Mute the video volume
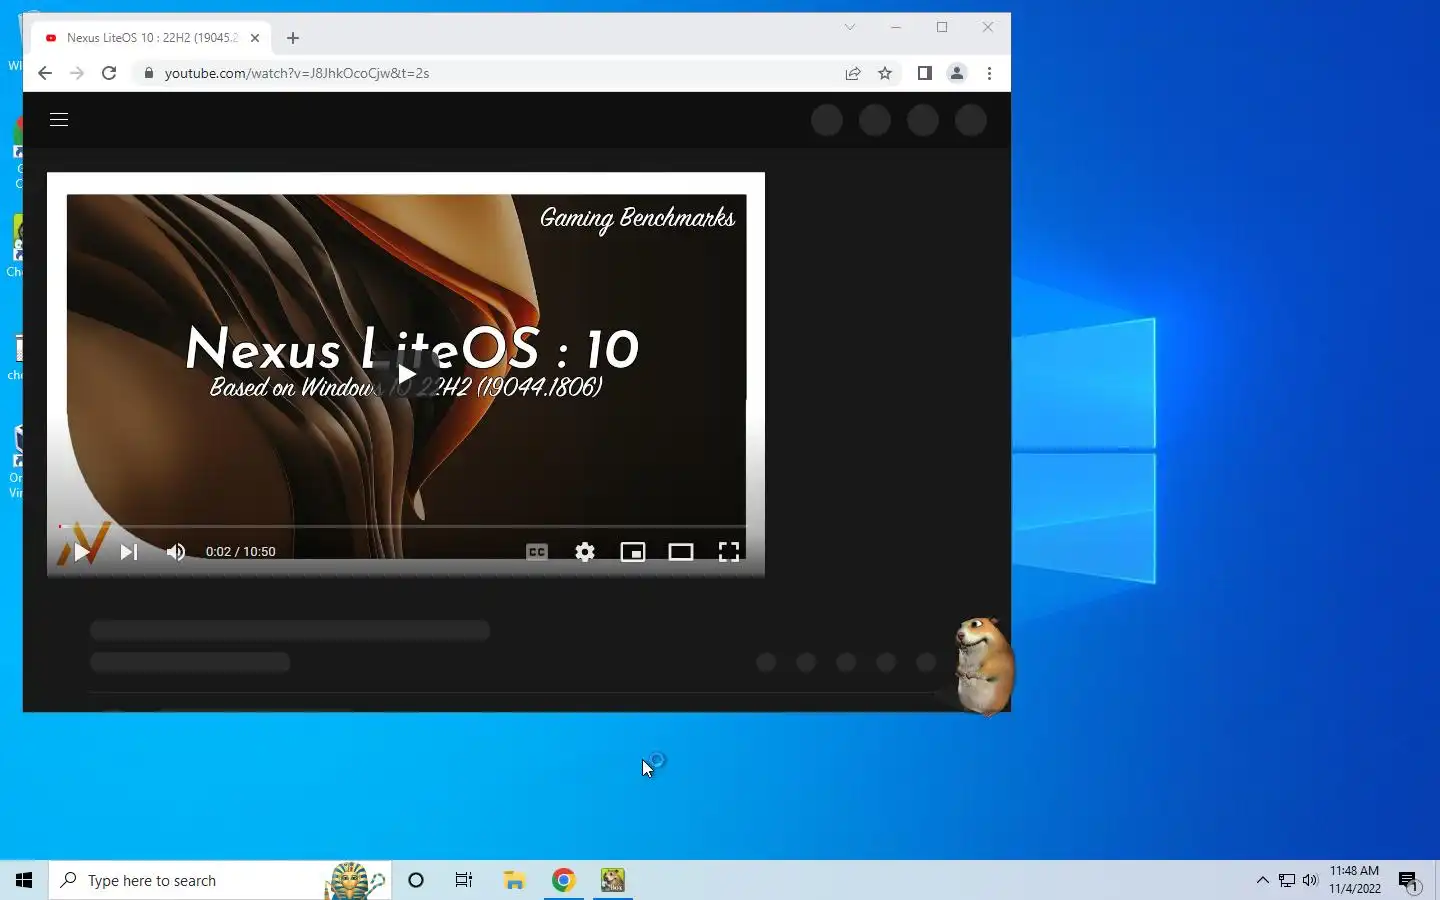 pyautogui.click(x=176, y=552)
